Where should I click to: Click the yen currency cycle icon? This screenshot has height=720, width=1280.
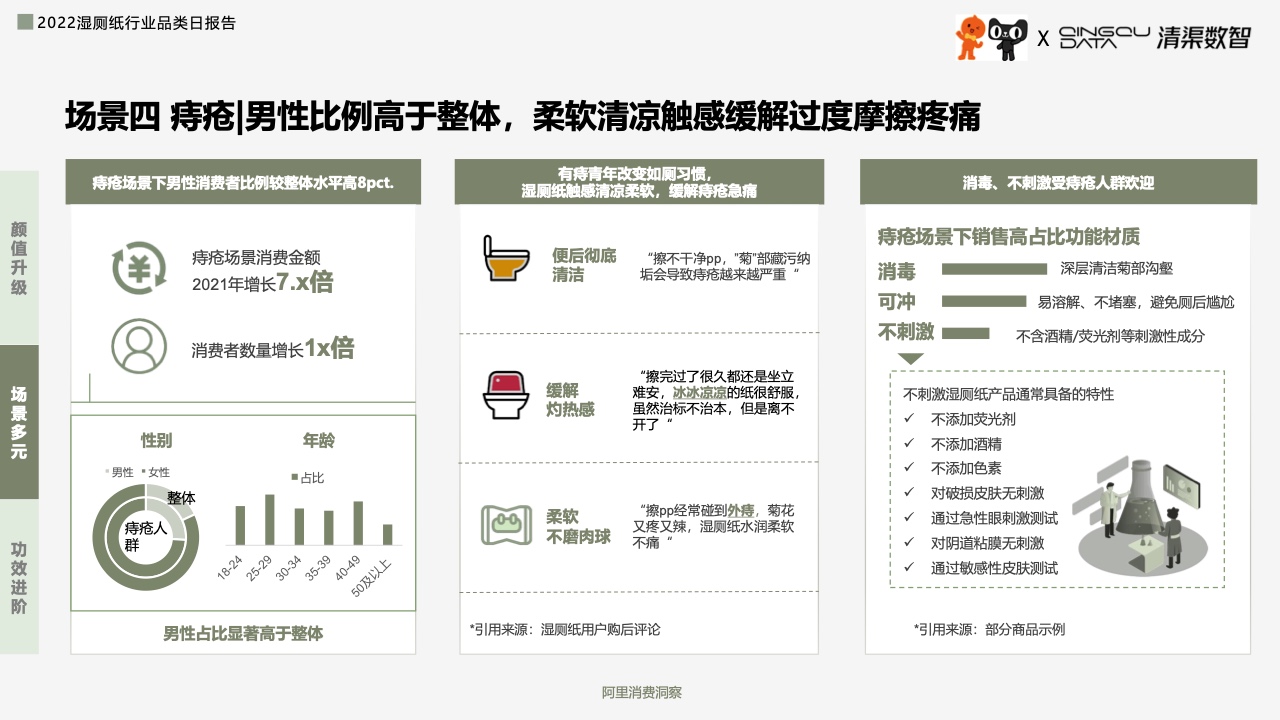click(x=139, y=268)
